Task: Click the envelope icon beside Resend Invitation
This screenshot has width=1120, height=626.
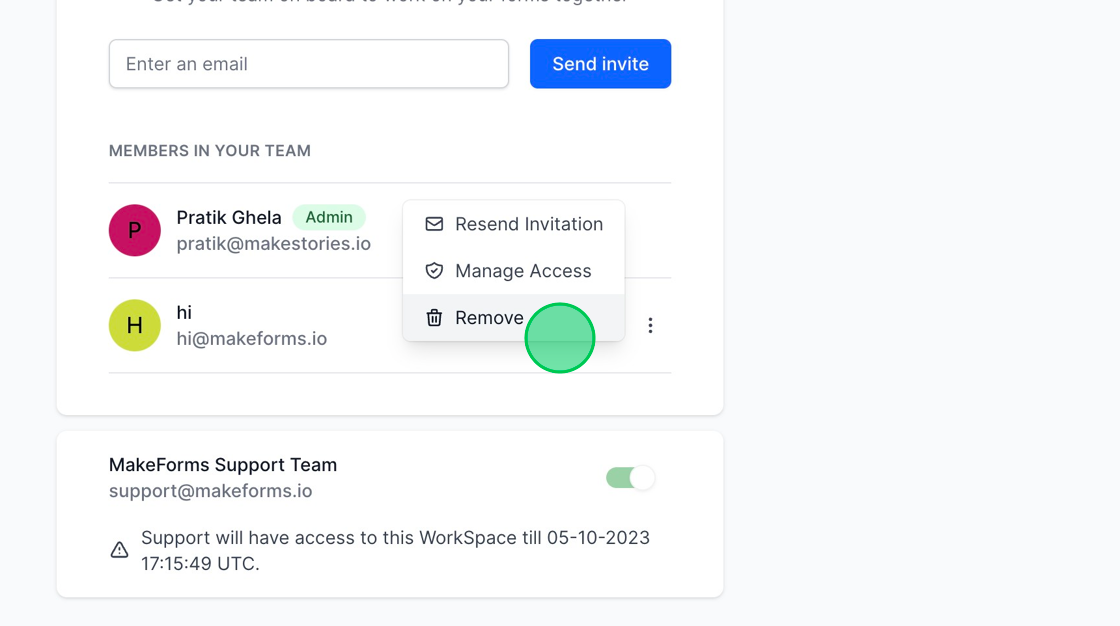Action: (434, 224)
